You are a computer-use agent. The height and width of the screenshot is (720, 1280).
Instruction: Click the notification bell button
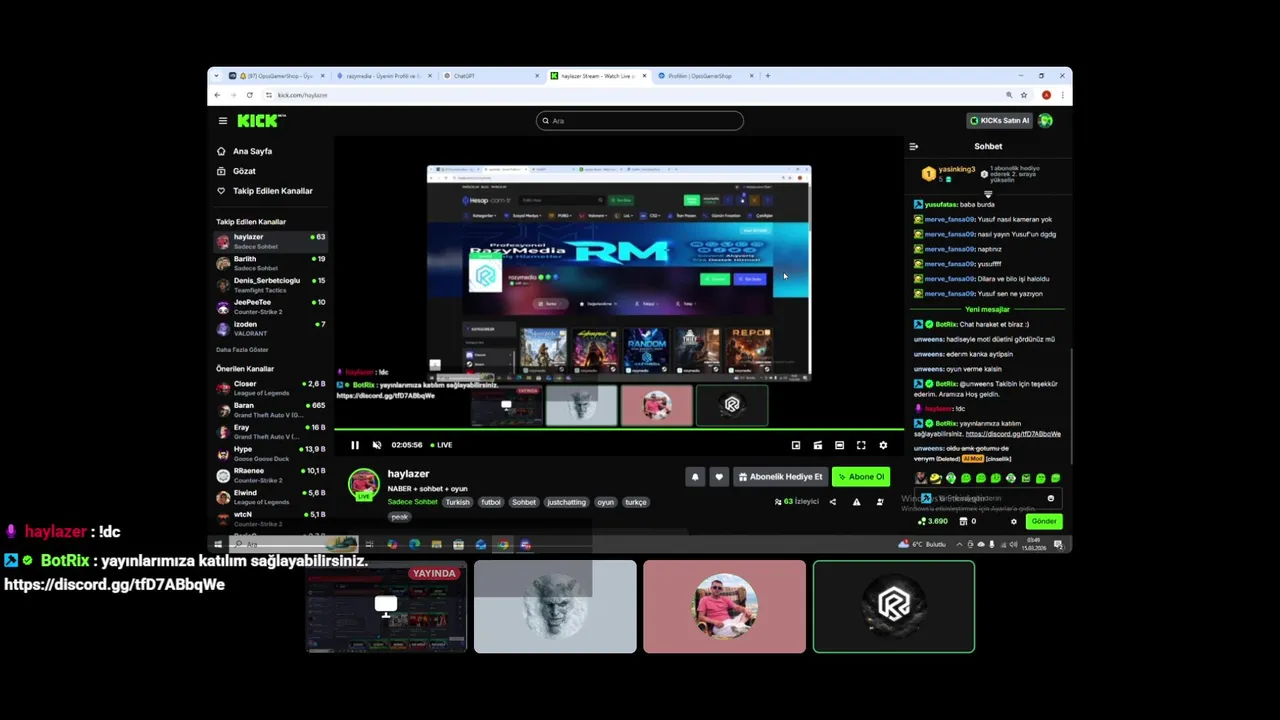click(x=695, y=477)
